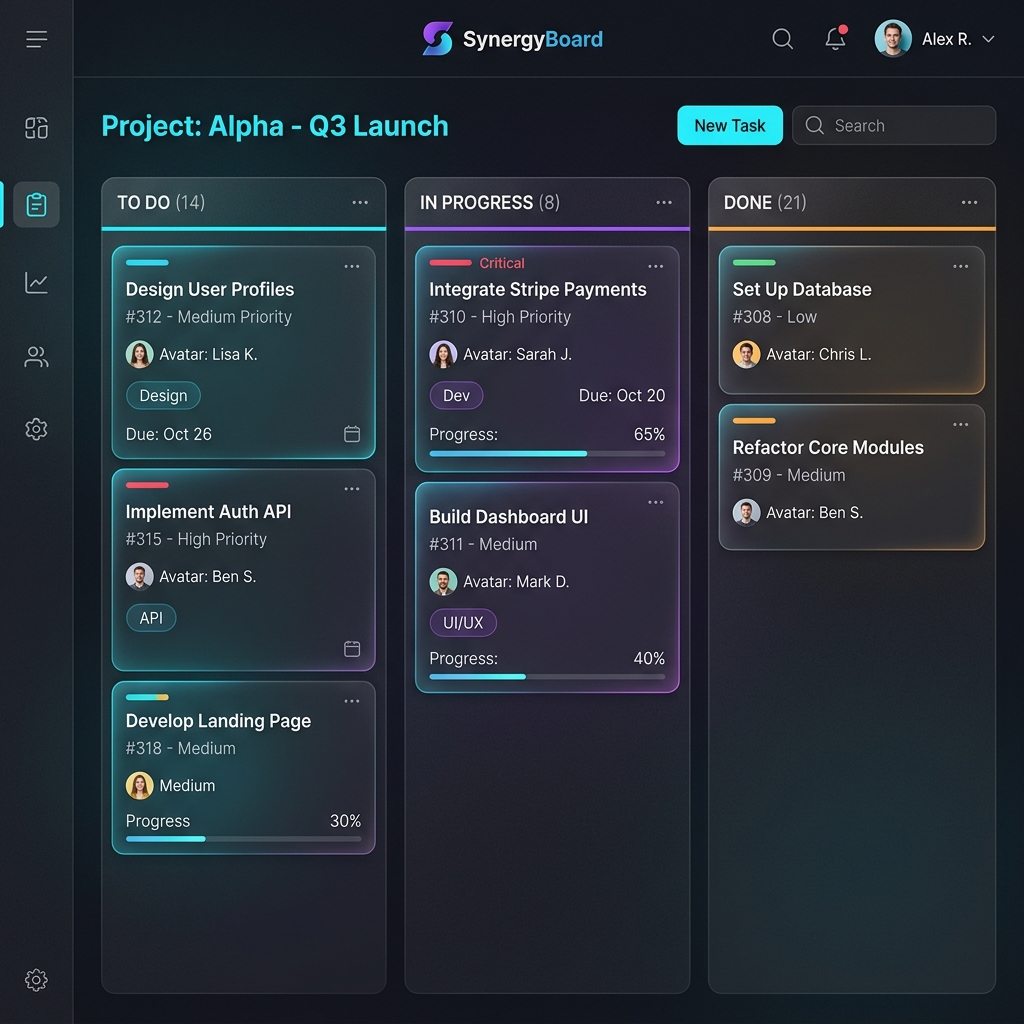Click the notification bell
The width and height of the screenshot is (1024, 1024).
[x=835, y=39]
